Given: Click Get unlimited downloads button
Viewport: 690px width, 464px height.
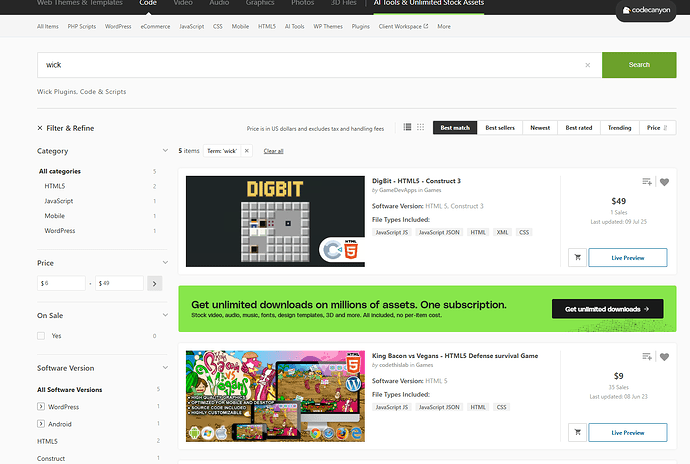Looking at the screenshot, I should (x=607, y=309).
